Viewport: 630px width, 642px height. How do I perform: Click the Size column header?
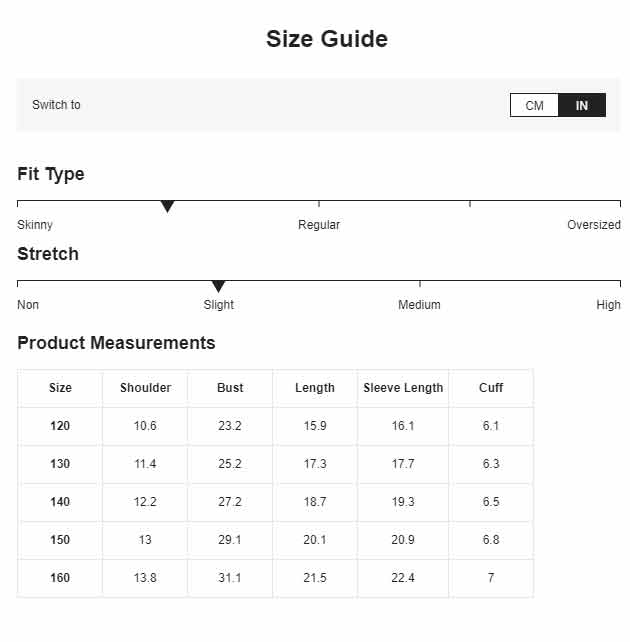(60, 387)
